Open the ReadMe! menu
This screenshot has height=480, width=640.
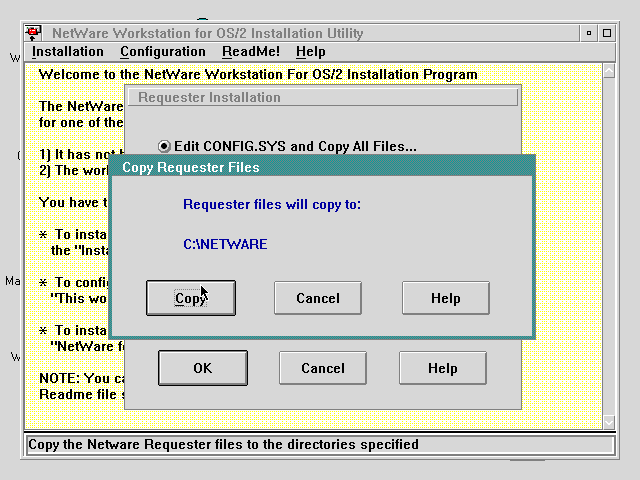coord(251,52)
